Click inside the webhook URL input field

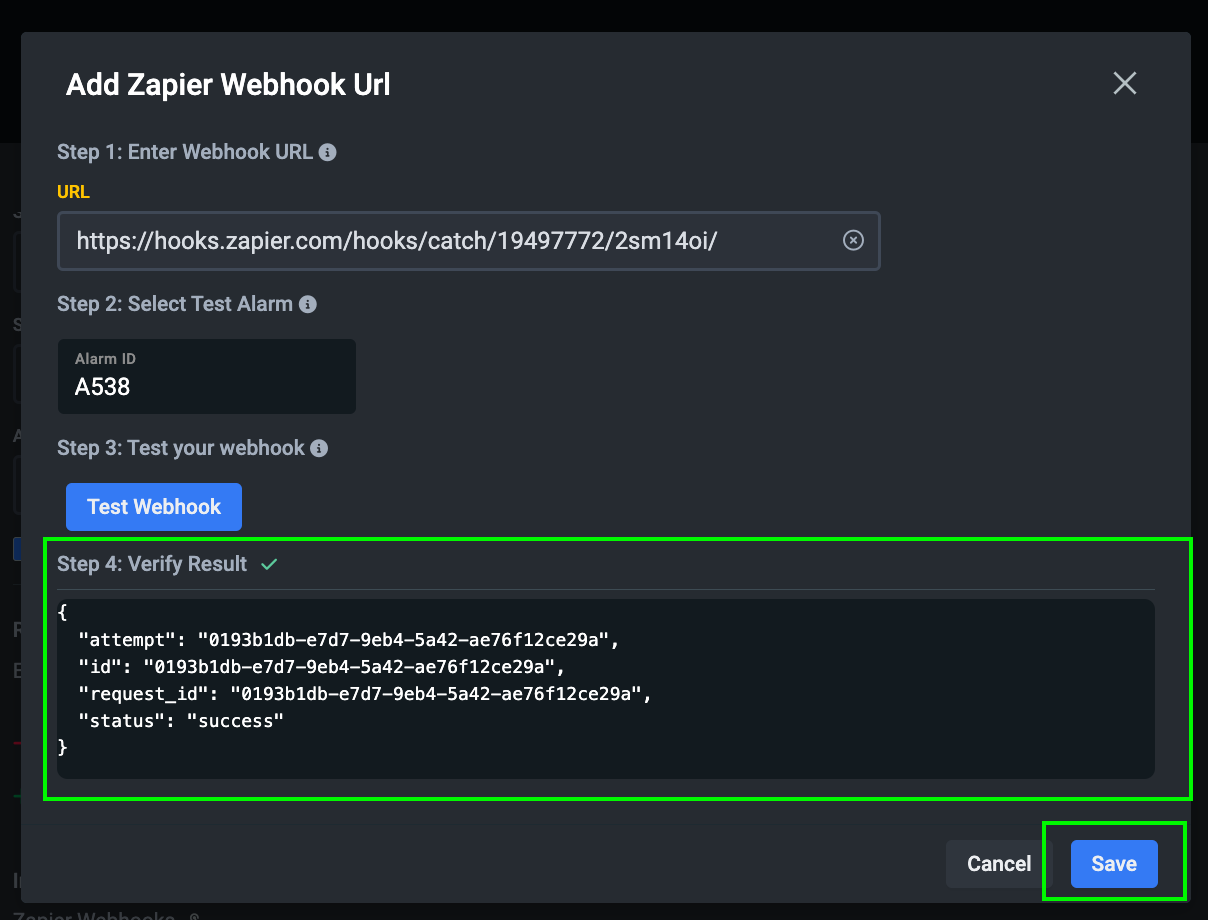pos(450,240)
